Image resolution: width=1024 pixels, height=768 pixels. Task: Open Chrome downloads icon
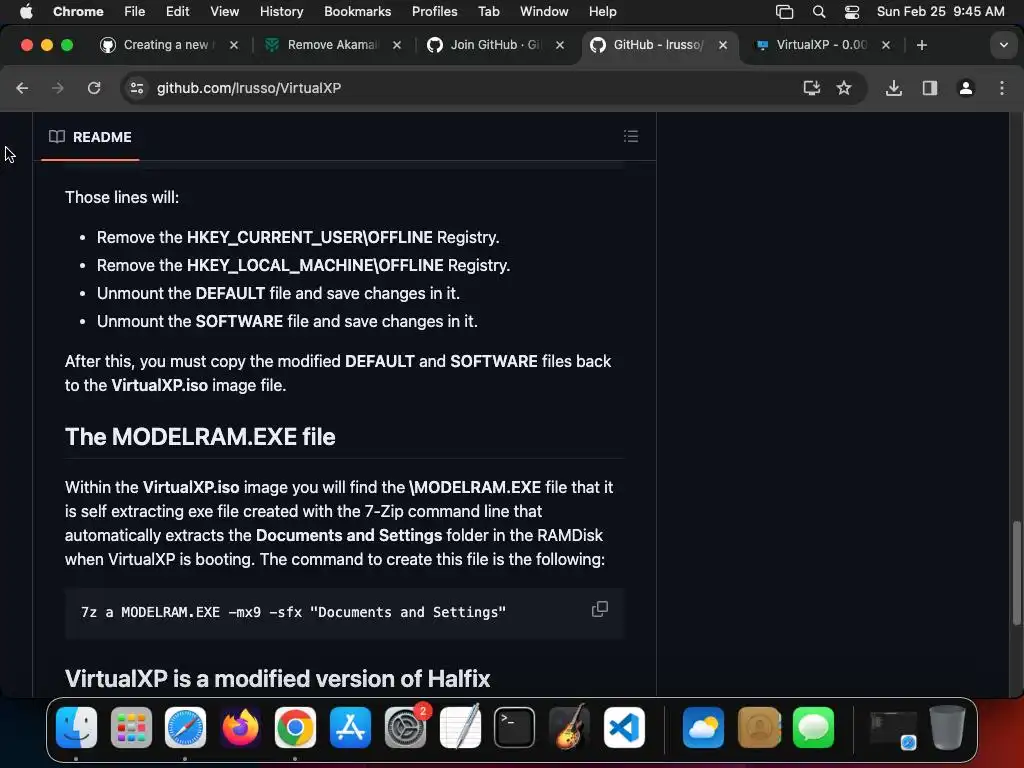(x=894, y=88)
